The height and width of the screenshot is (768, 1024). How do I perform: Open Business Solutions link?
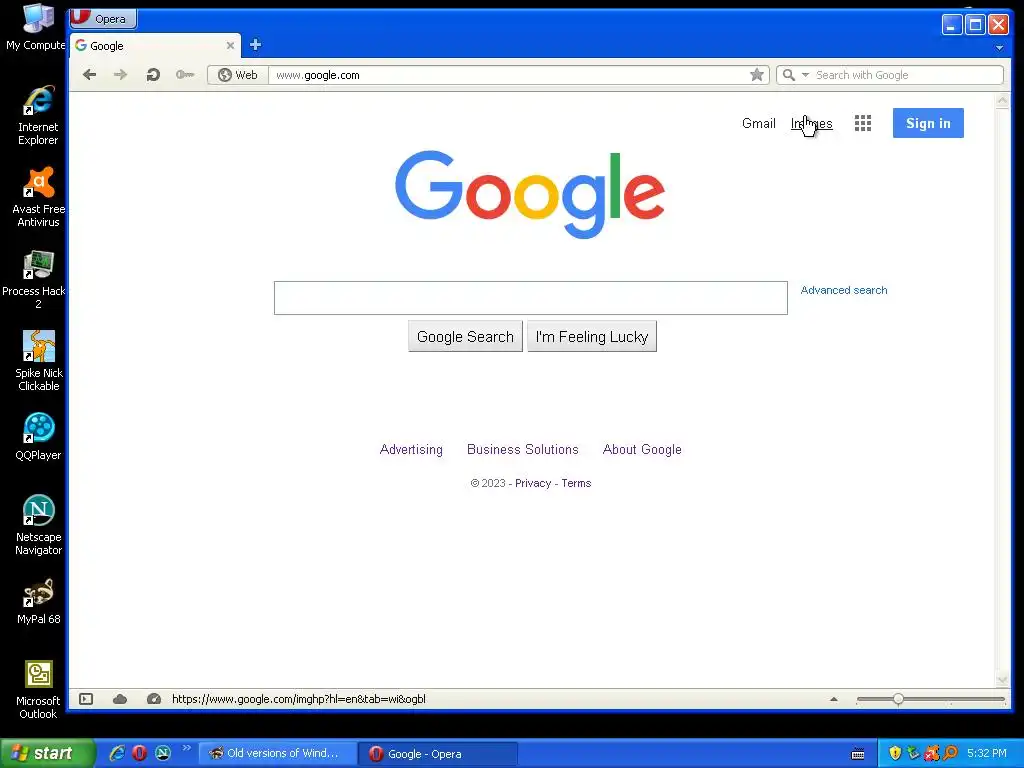coord(522,449)
